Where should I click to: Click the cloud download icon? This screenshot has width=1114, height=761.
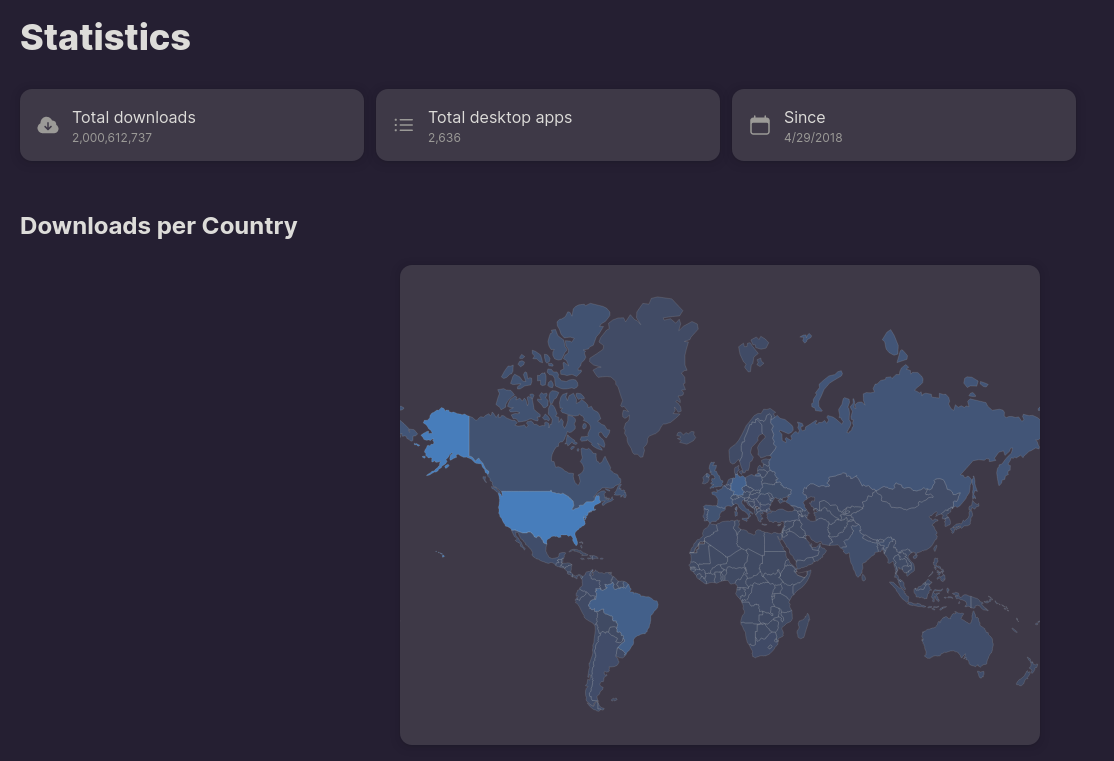[48, 125]
